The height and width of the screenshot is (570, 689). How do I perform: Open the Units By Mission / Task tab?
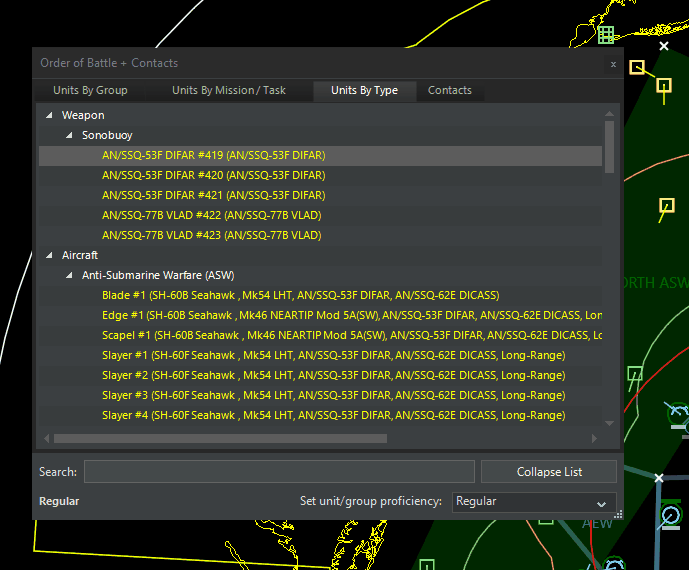[x=228, y=91]
